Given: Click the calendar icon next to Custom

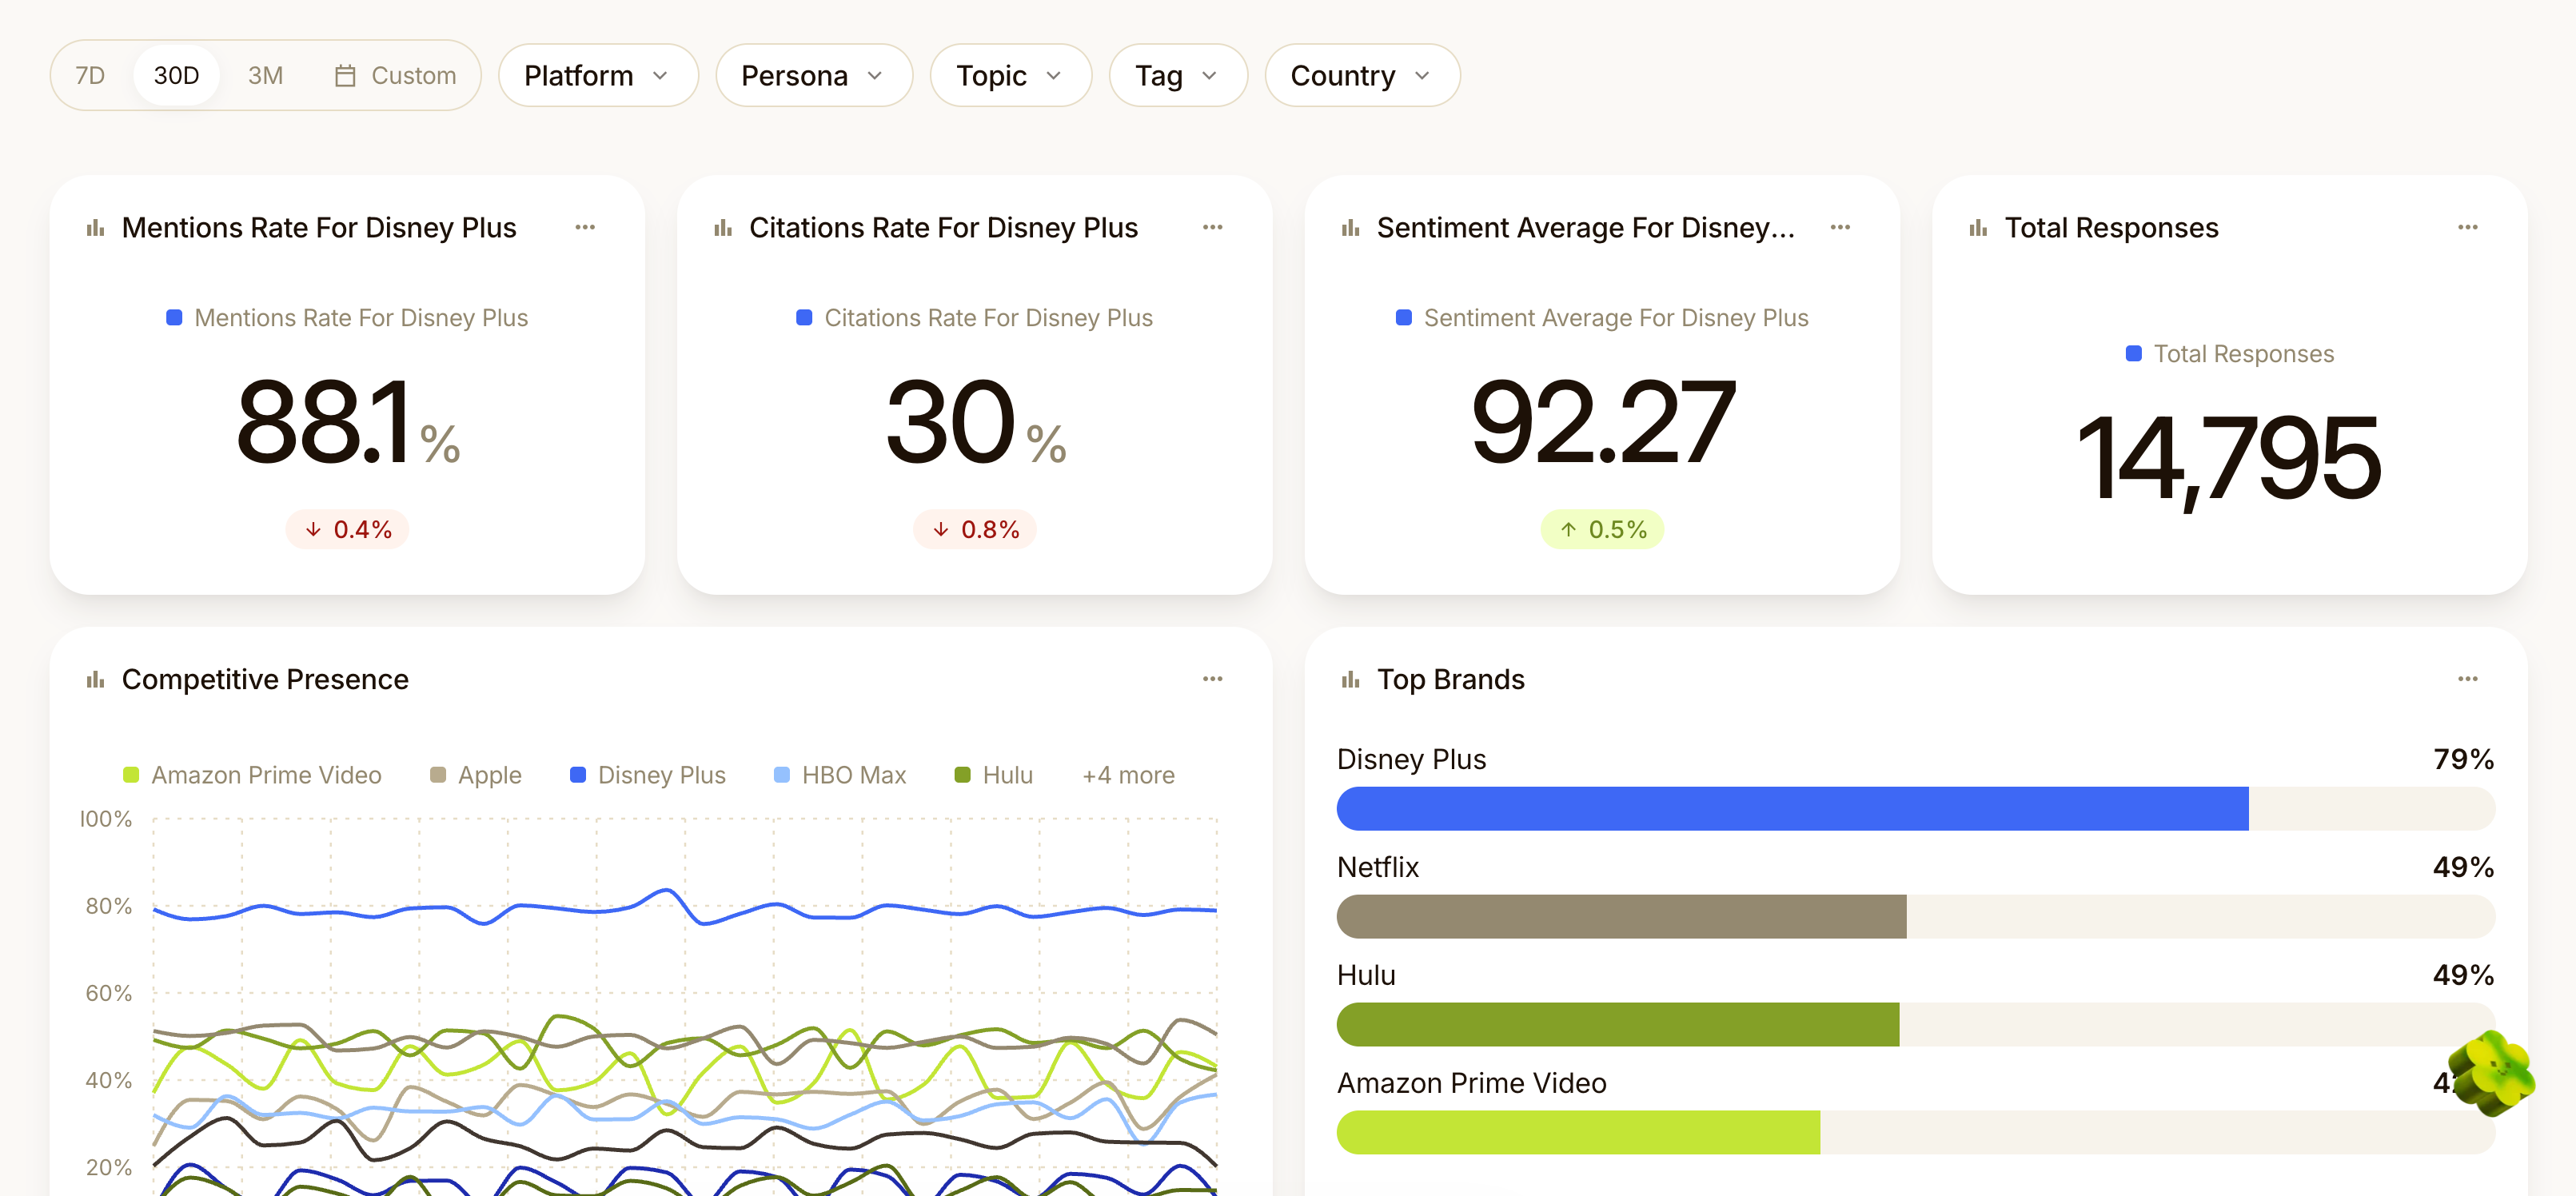Looking at the screenshot, I should point(345,76).
